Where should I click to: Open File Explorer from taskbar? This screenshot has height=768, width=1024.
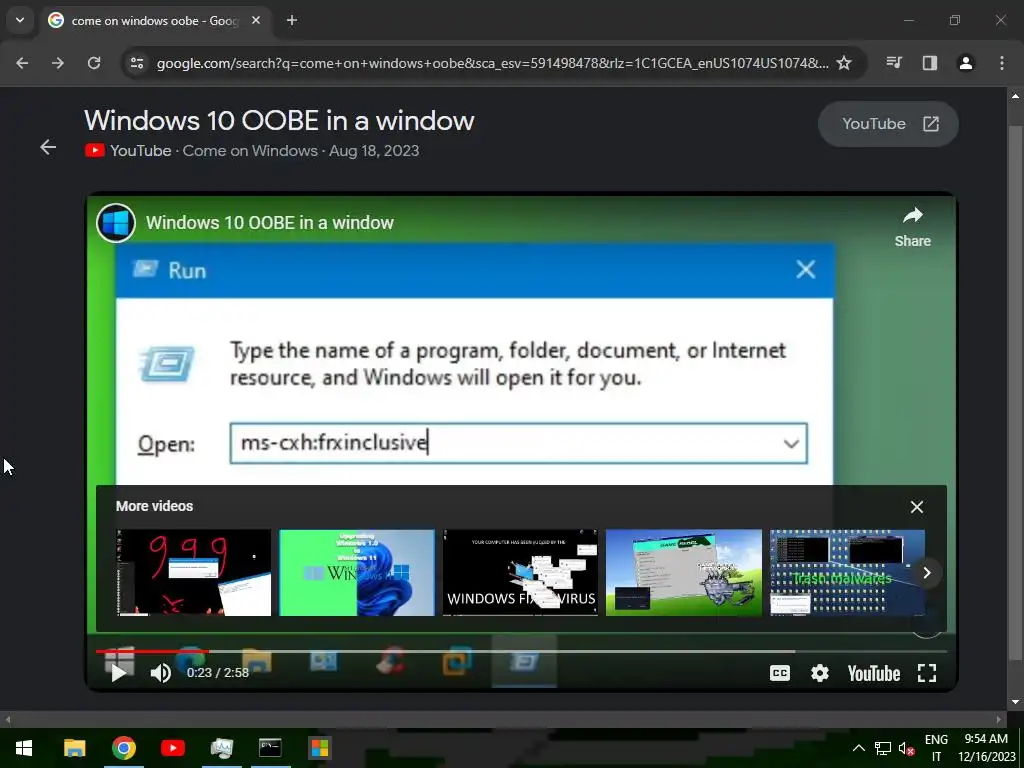[x=74, y=748]
